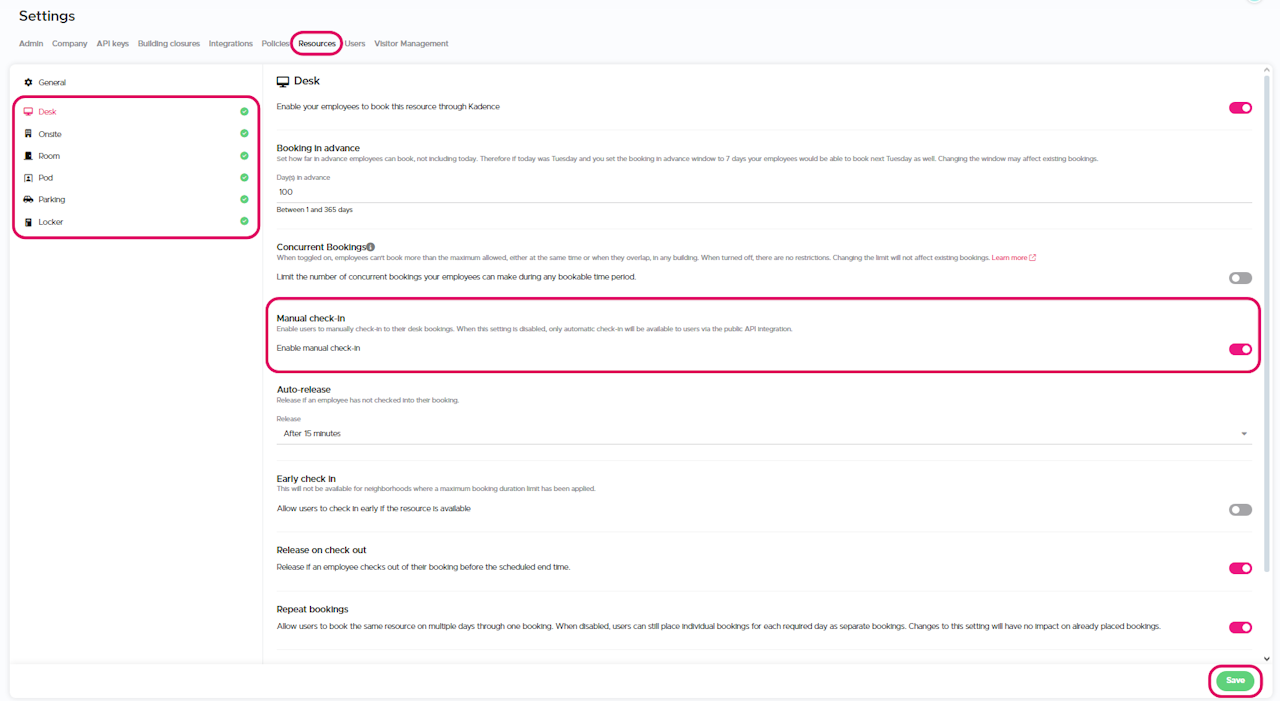Switch to the Policies tab

point(276,44)
